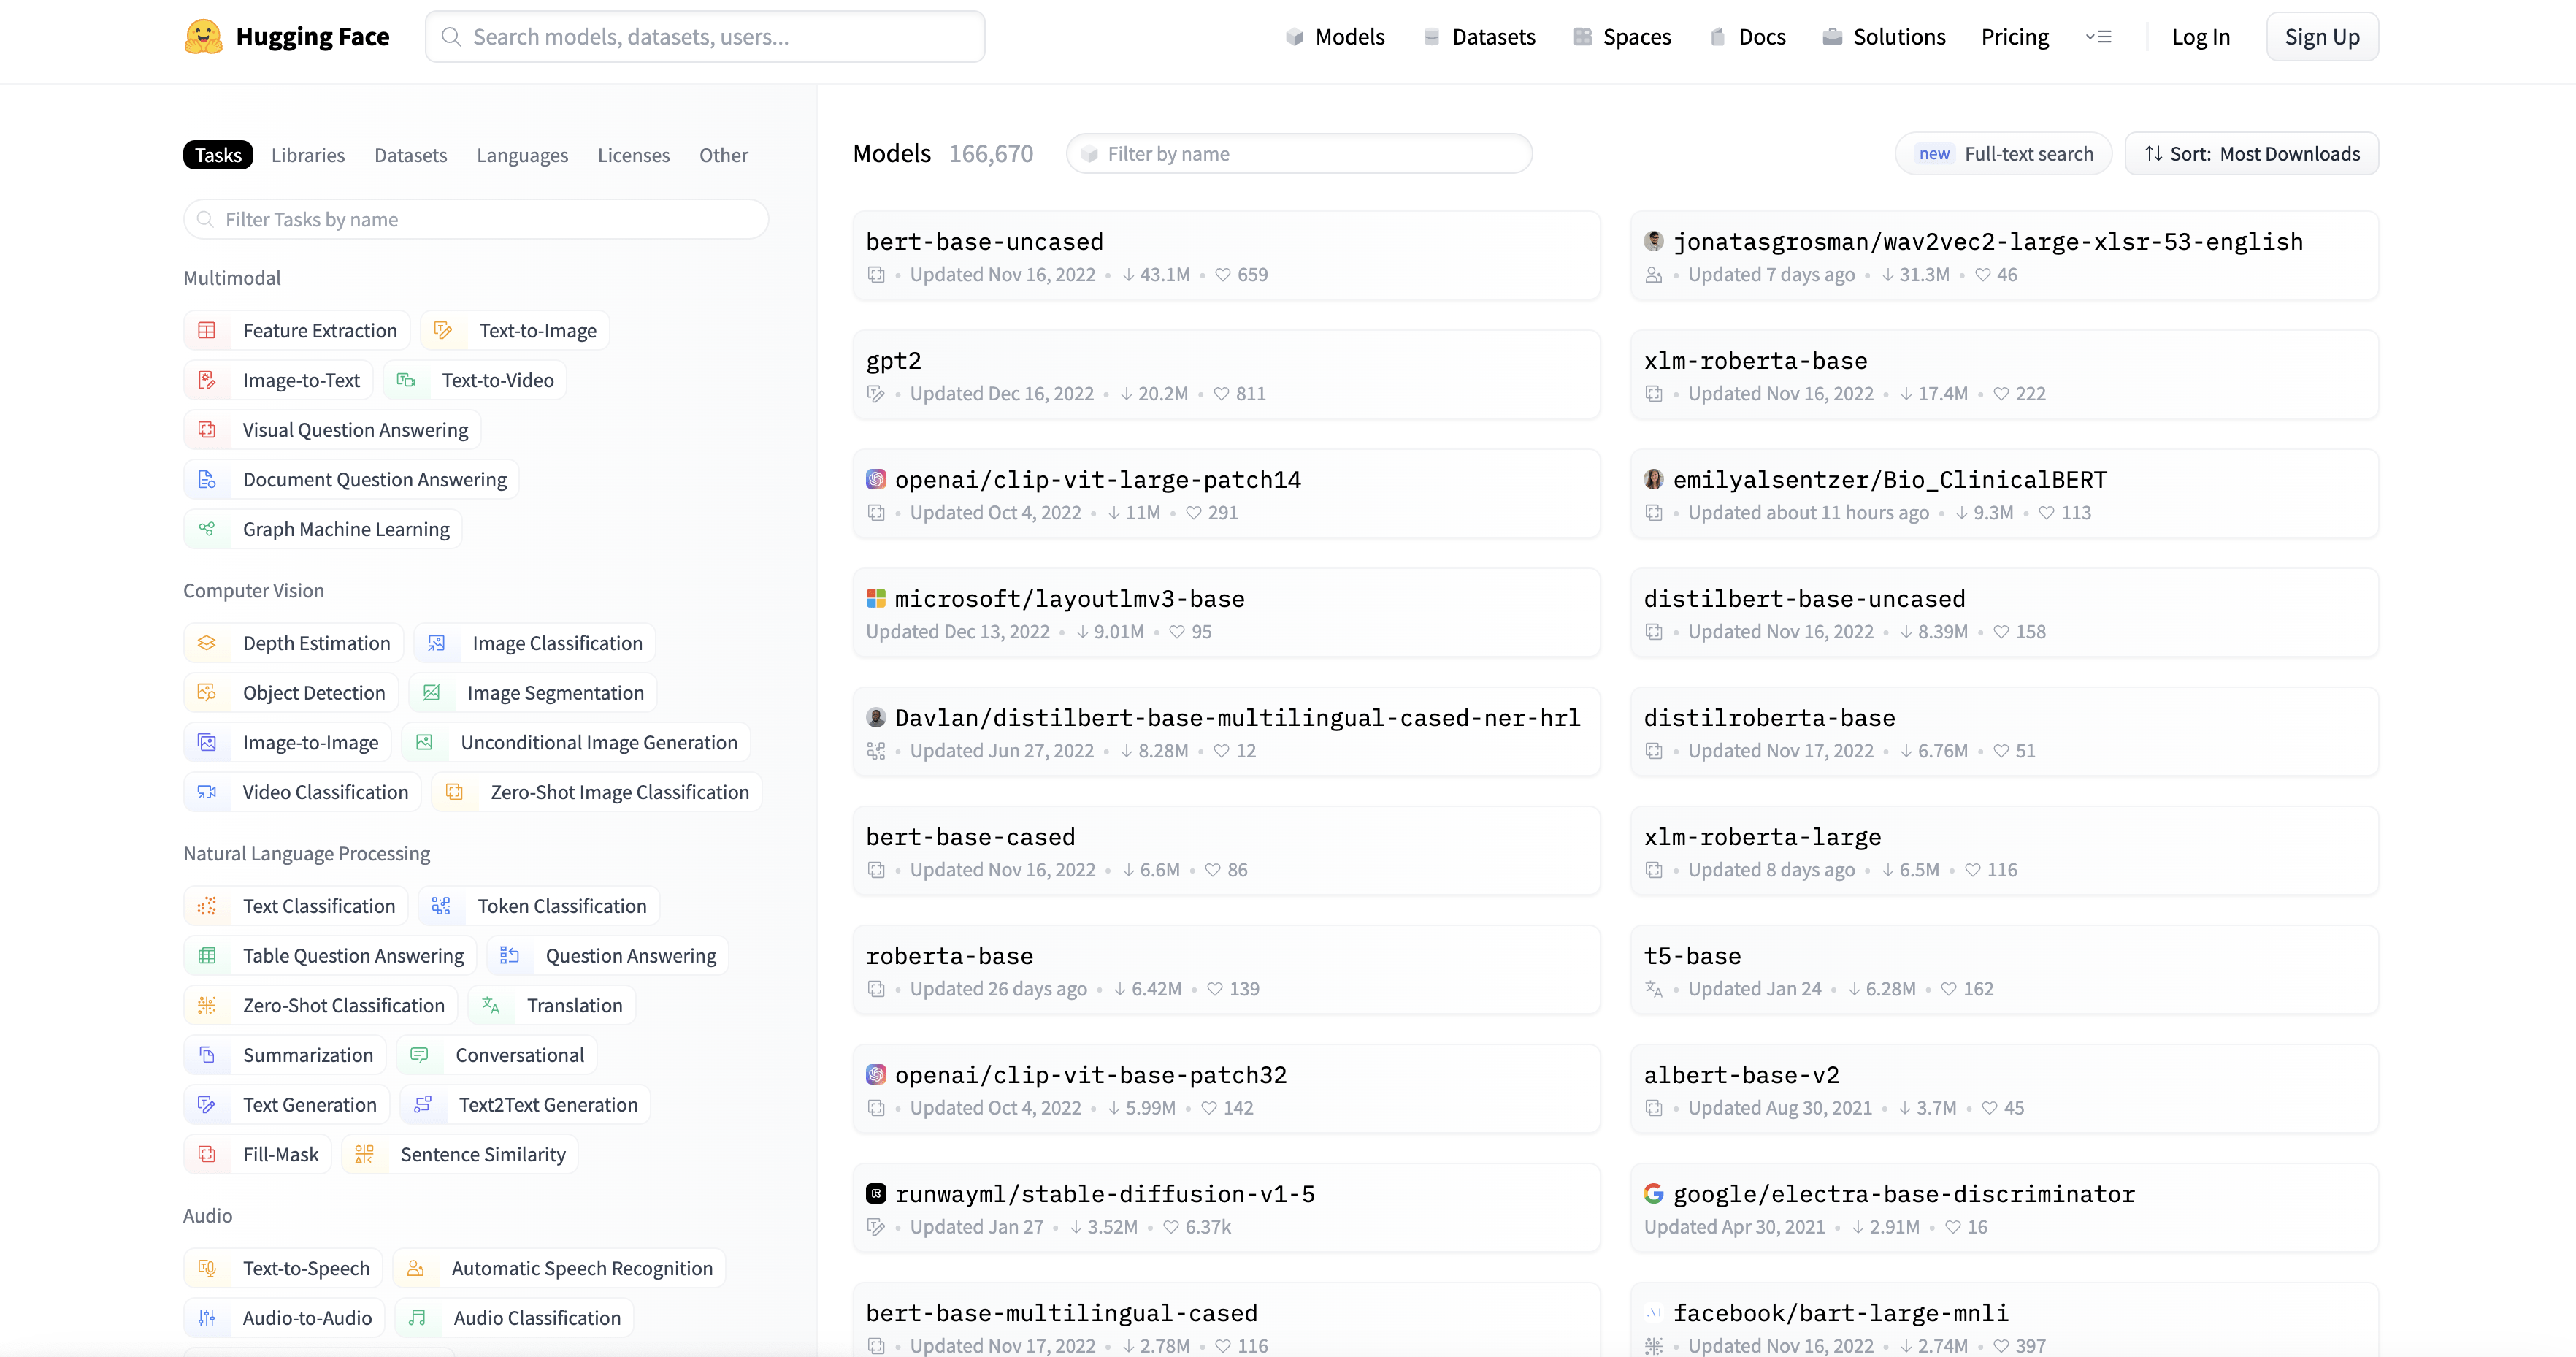Select the Question Answering task
2576x1357 pixels.
tap(607, 956)
